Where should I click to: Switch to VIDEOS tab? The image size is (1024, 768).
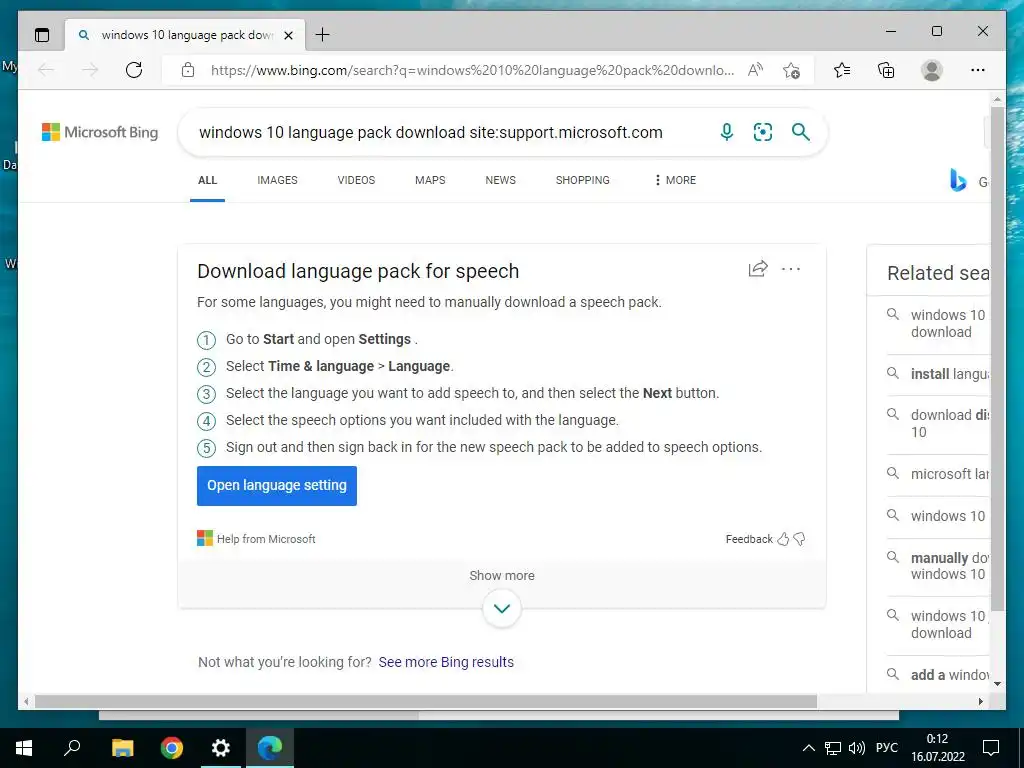tap(356, 180)
